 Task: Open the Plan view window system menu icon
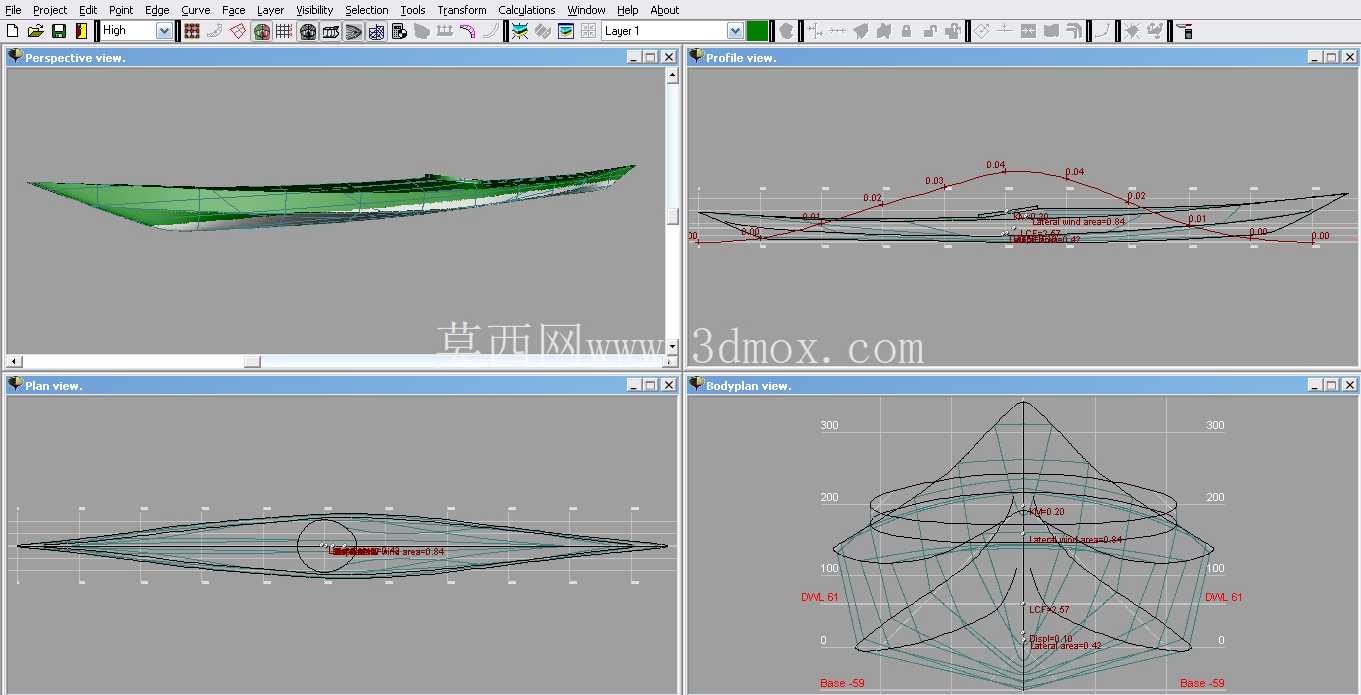[x=14, y=385]
